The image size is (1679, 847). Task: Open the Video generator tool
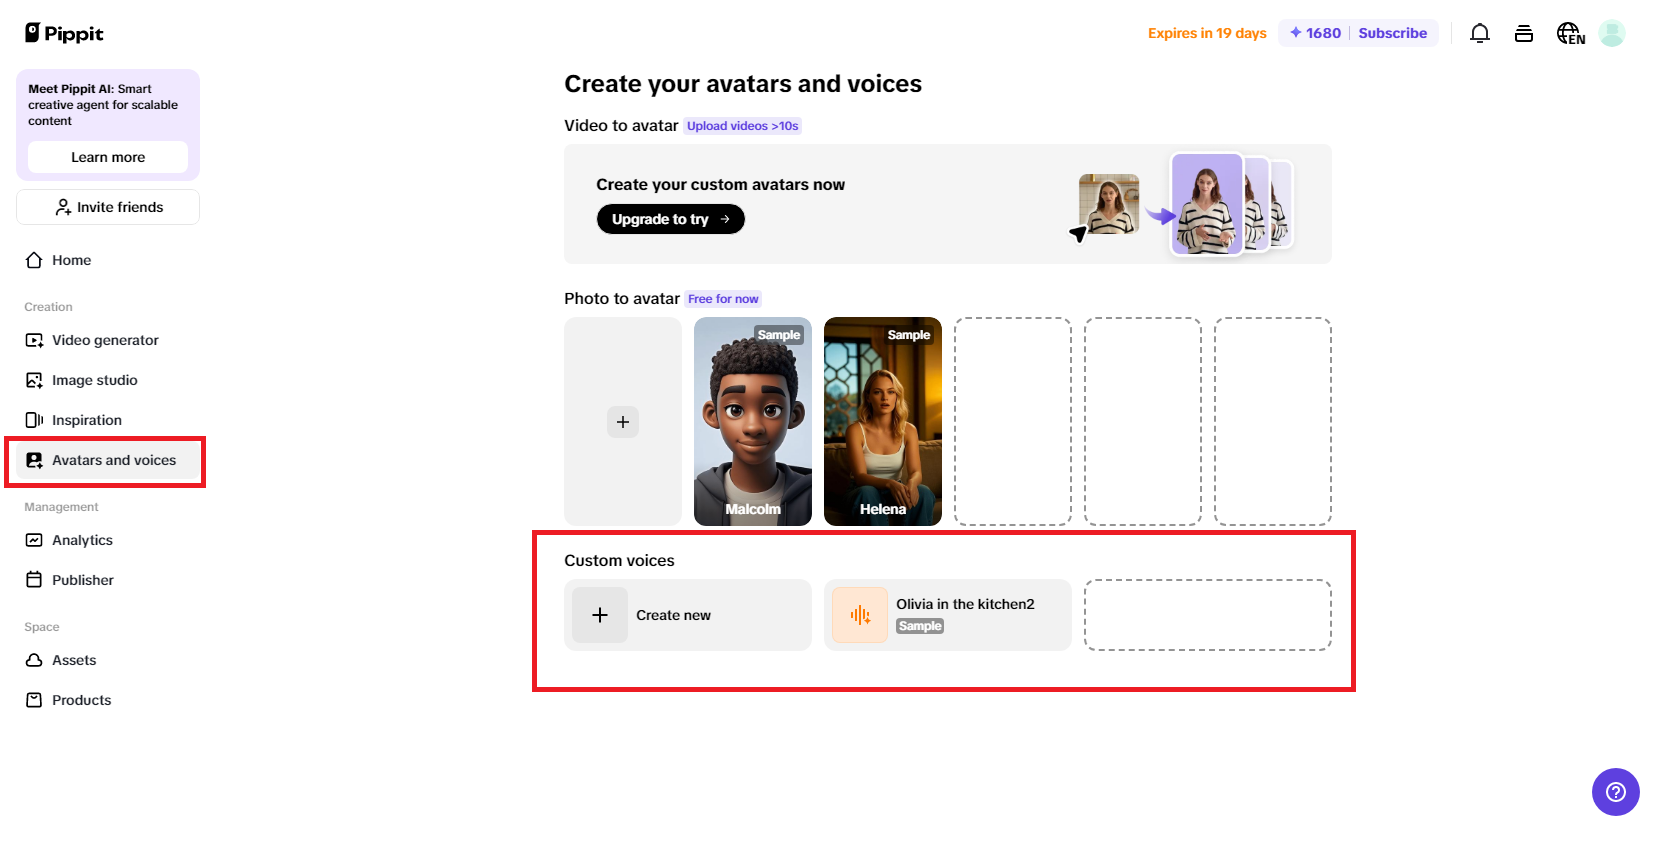(x=104, y=340)
